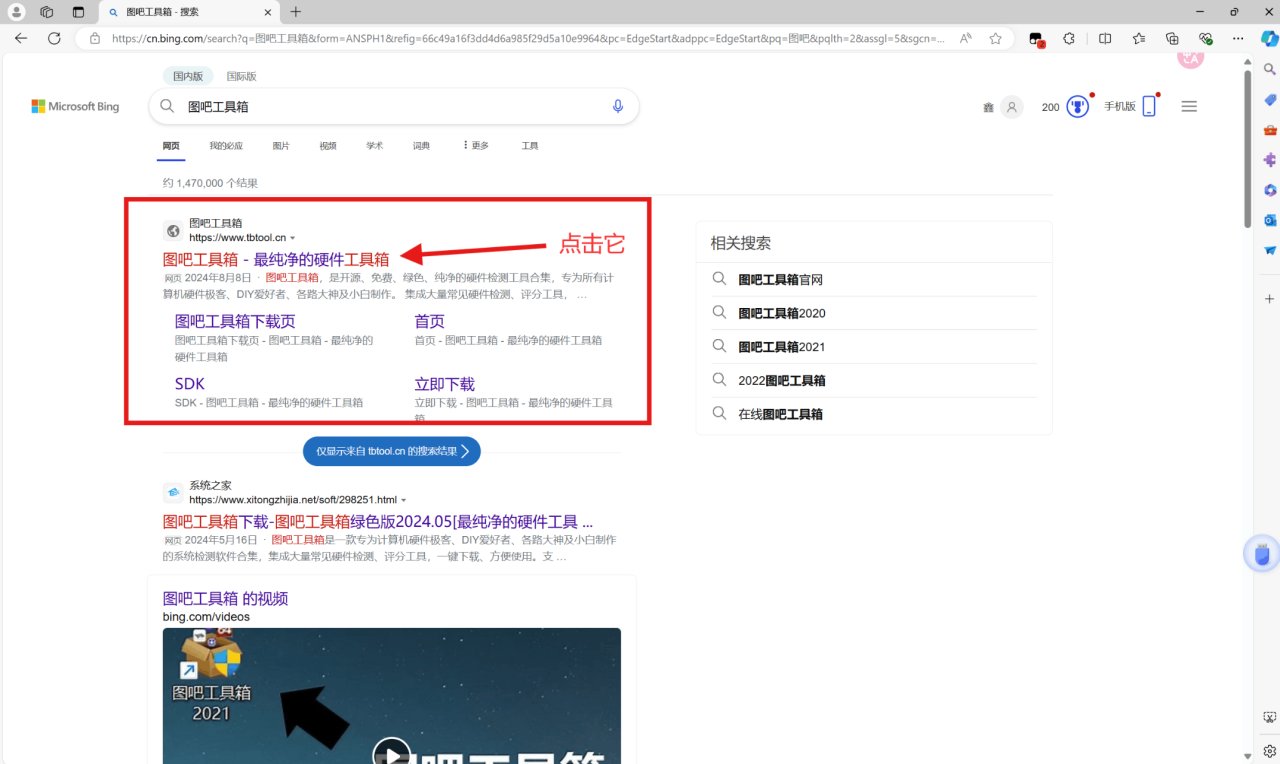This screenshot has width=1280, height=764.
Task: Select the 图片 tab
Action: tap(281, 146)
